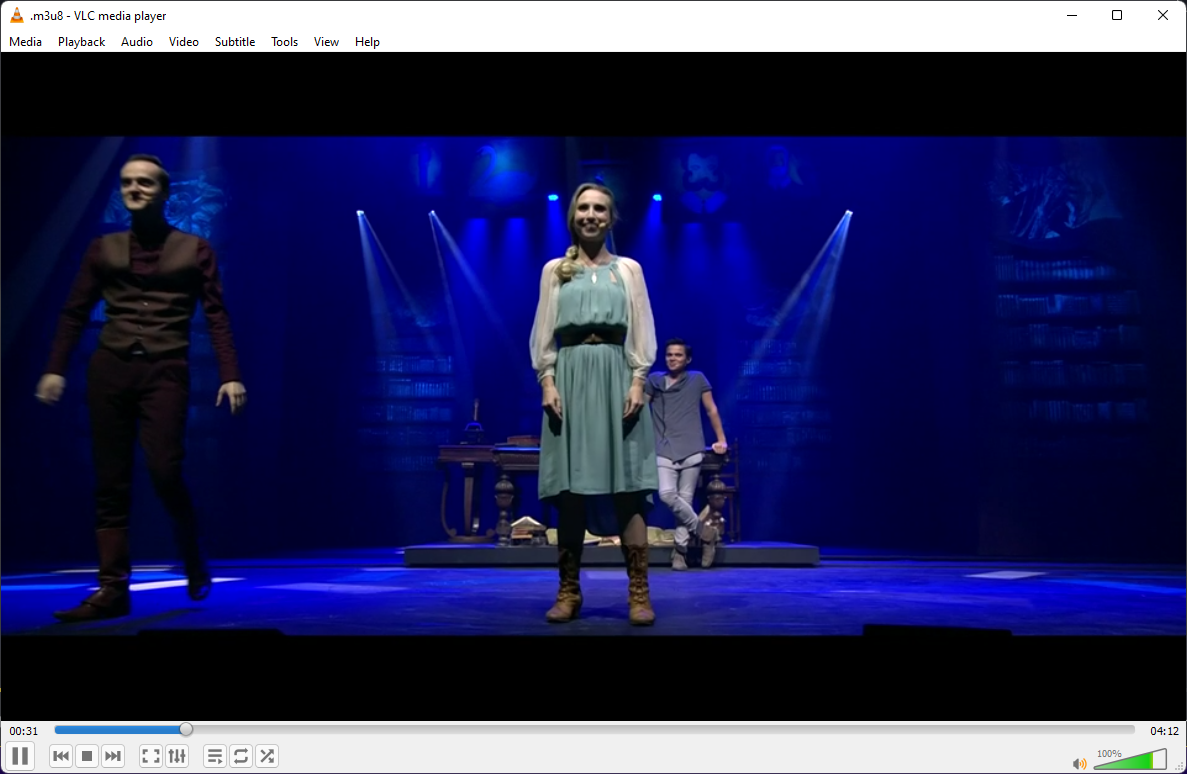Screen dimensions: 1187x774
Task: Skip to next media item
Action: pos(113,756)
